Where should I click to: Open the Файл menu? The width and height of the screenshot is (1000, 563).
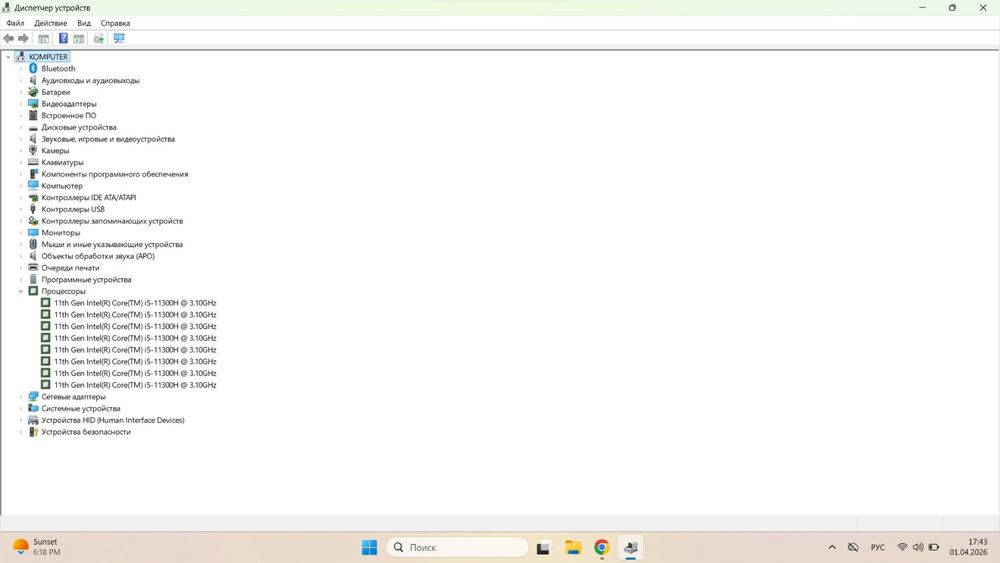[15, 23]
